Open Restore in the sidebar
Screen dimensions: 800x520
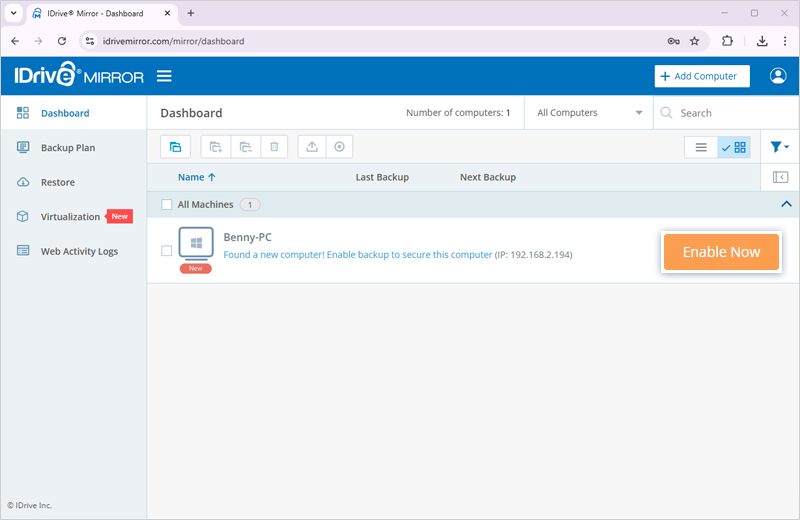point(58,183)
